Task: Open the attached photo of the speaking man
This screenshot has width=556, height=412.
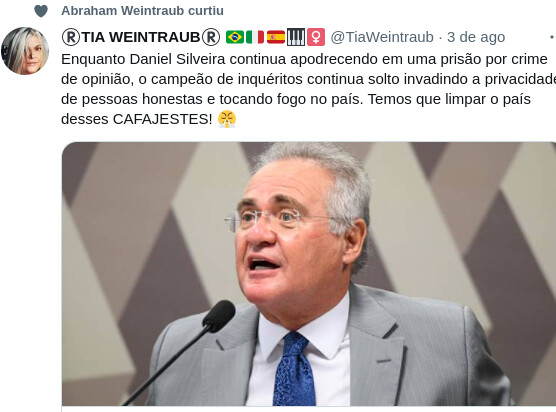Action: pyautogui.click(x=309, y=274)
